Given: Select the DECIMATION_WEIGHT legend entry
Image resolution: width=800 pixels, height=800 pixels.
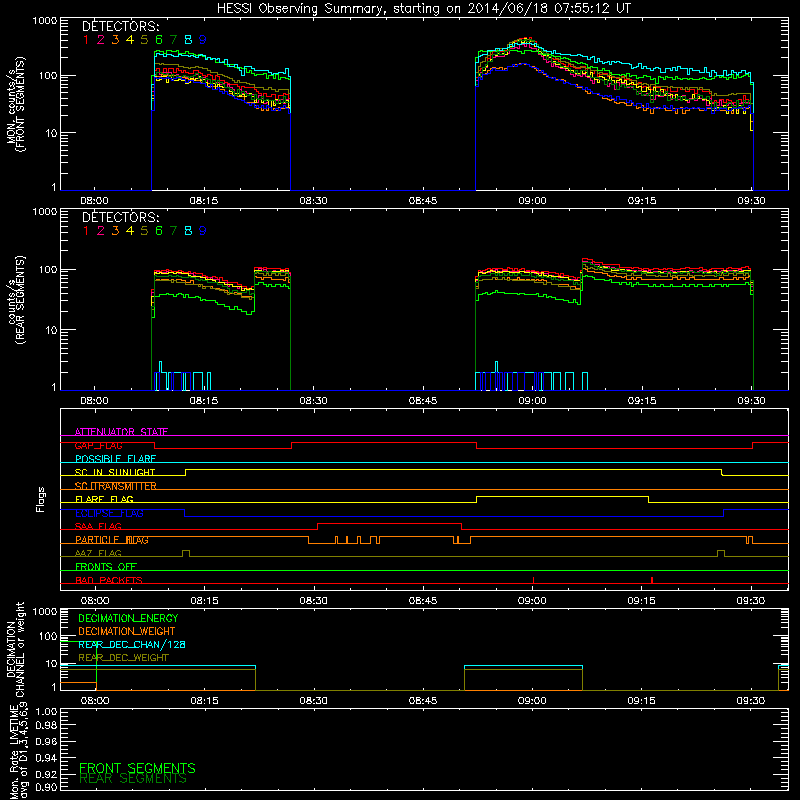Looking at the screenshot, I should click(x=127, y=632).
